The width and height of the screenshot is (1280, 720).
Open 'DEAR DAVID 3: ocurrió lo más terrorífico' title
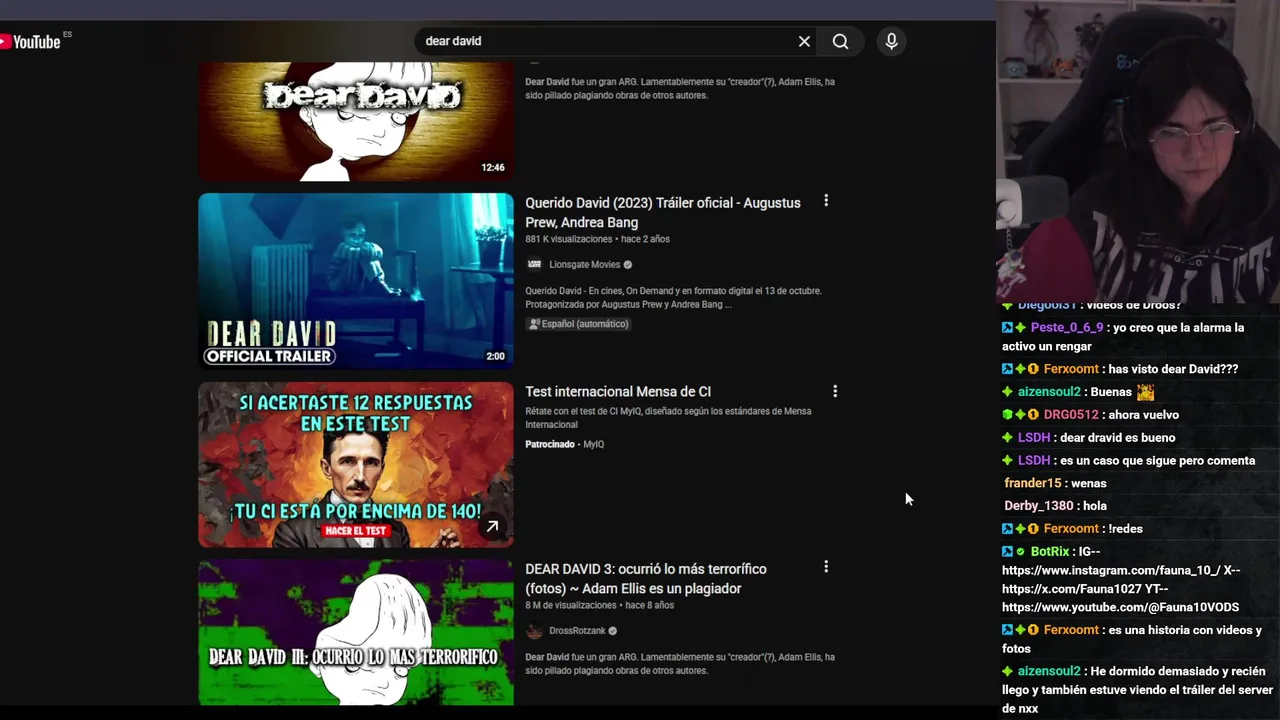[x=646, y=578]
